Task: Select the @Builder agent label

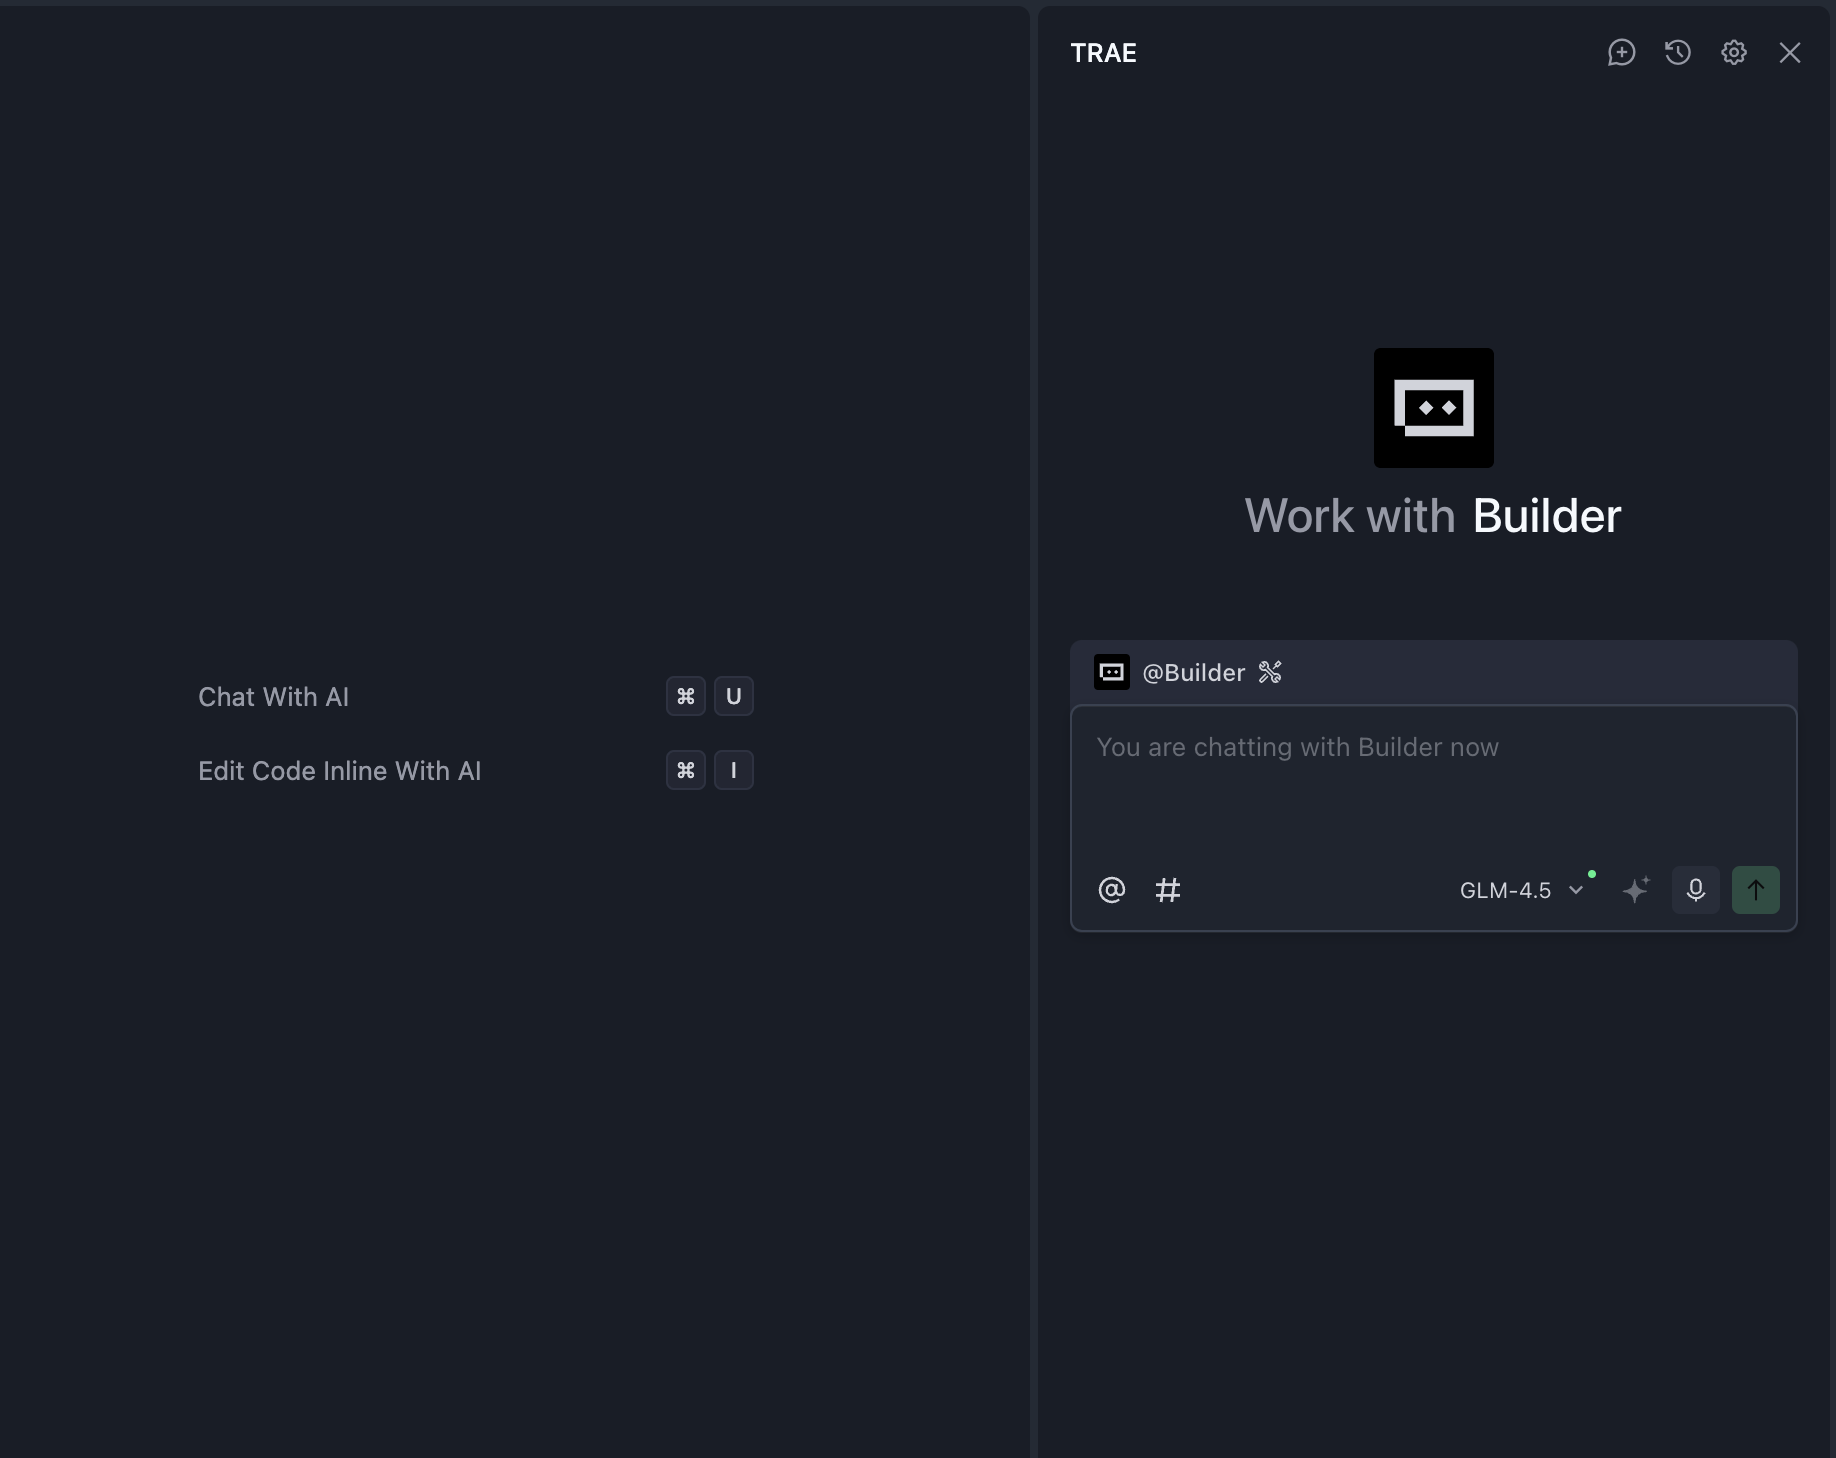Action: pos(1193,672)
